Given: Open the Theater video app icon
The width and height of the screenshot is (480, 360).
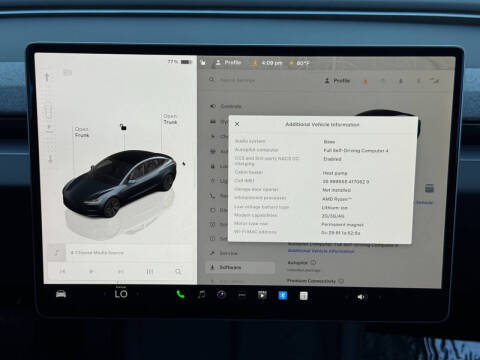Looking at the screenshot, I should (x=262, y=295).
